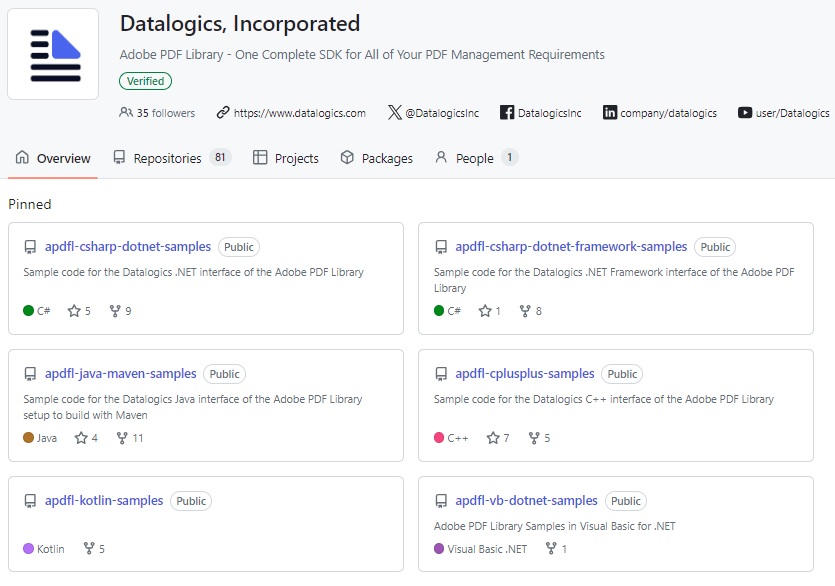Screen dimensions: 835x586
Task: Click the star icon on apdfl-csharp-dotnet-samples
Action: [x=74, y=311]
